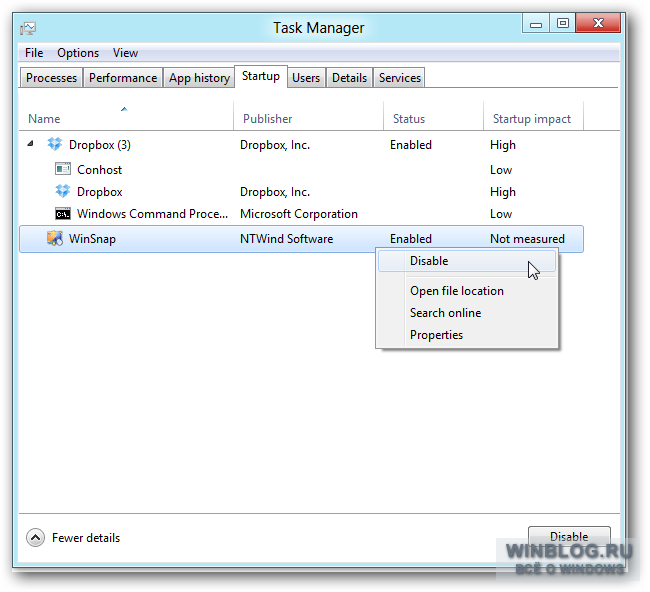Click the Not measured impact cell
650x592 pixels.
[527, 239]
